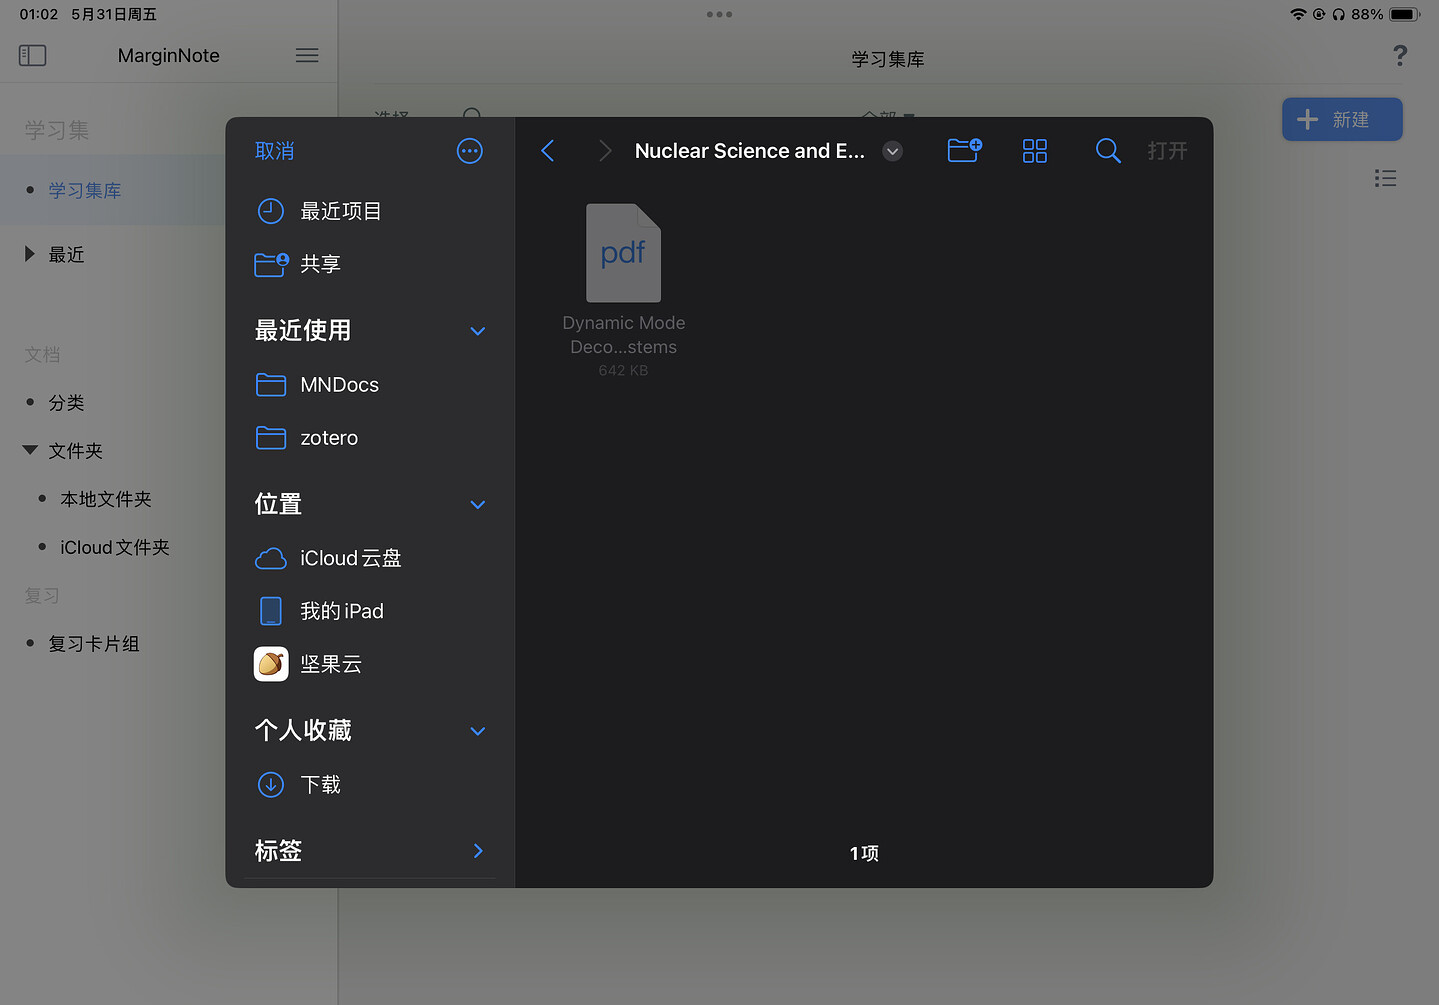
Task: Collapse the 最近使用 section
Action: point(477,331)
